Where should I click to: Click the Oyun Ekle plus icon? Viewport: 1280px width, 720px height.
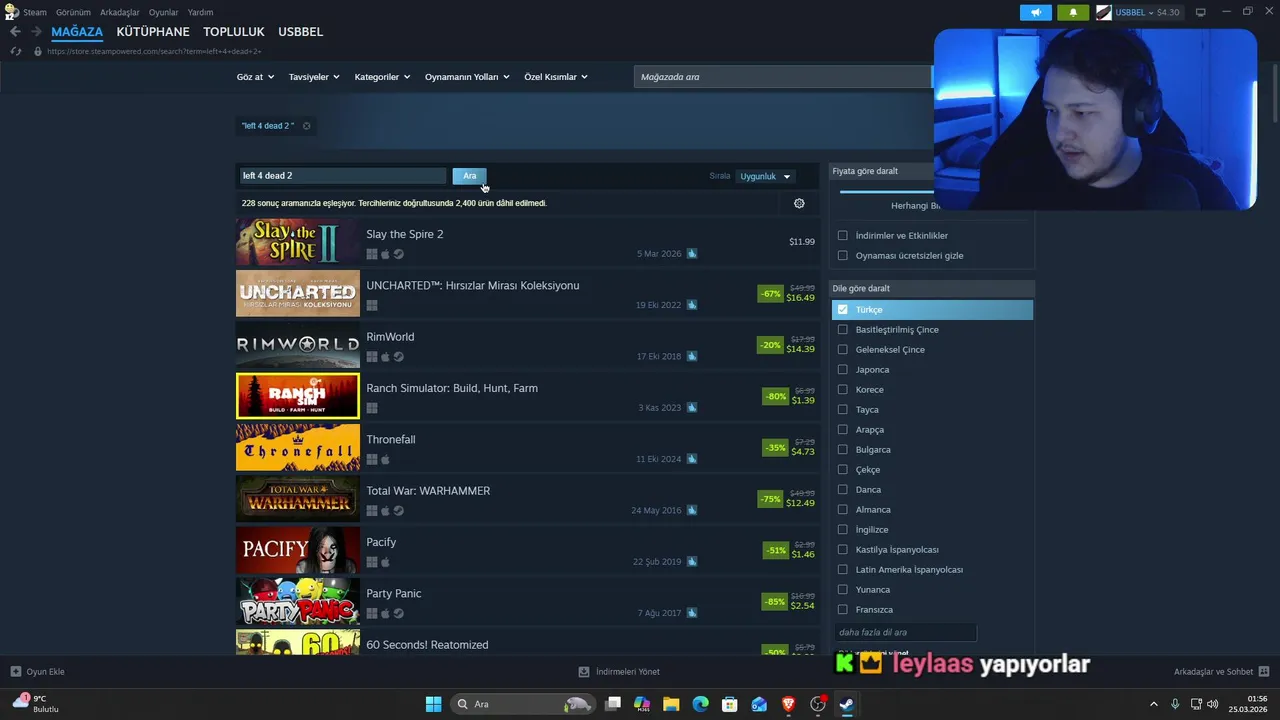pyautogui.click(x=16, y=671)
